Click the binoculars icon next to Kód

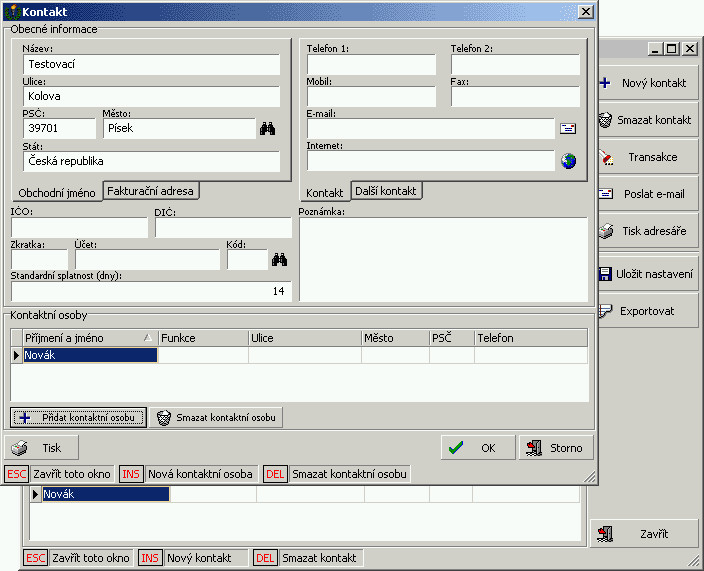point(279,259)
